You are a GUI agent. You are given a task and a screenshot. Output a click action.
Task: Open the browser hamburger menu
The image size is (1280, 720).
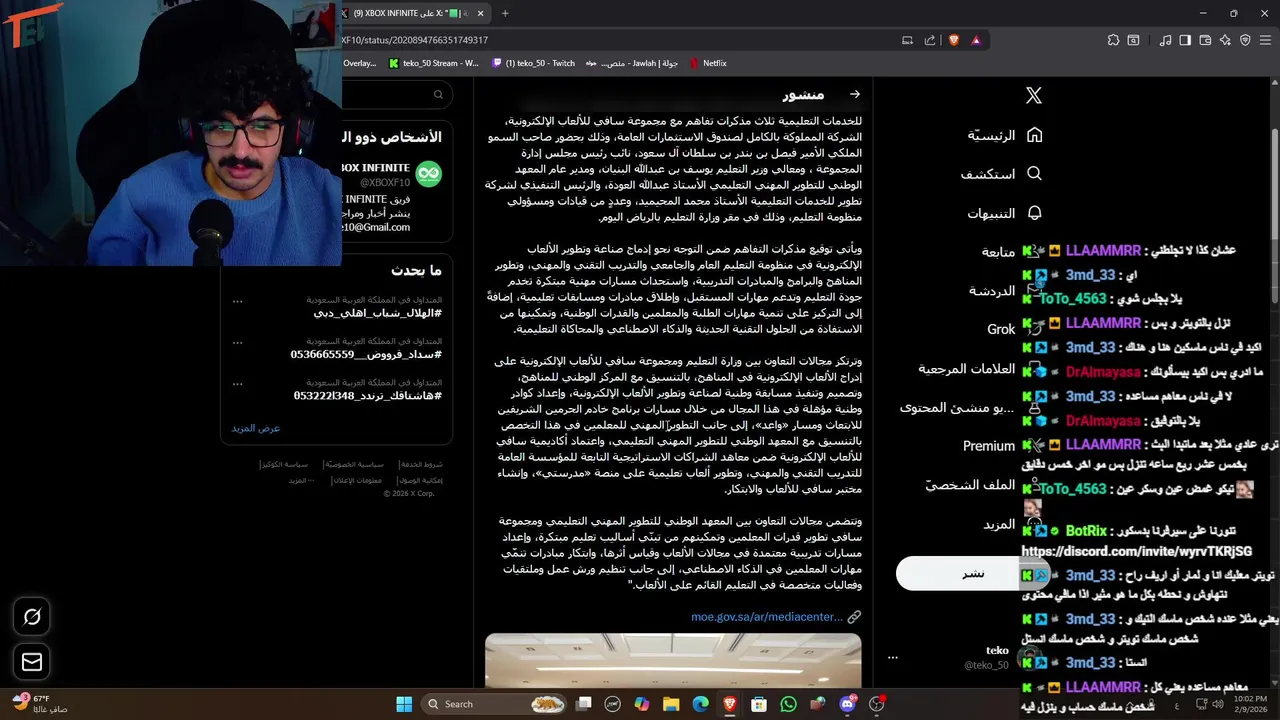[x=1266, y=40]
